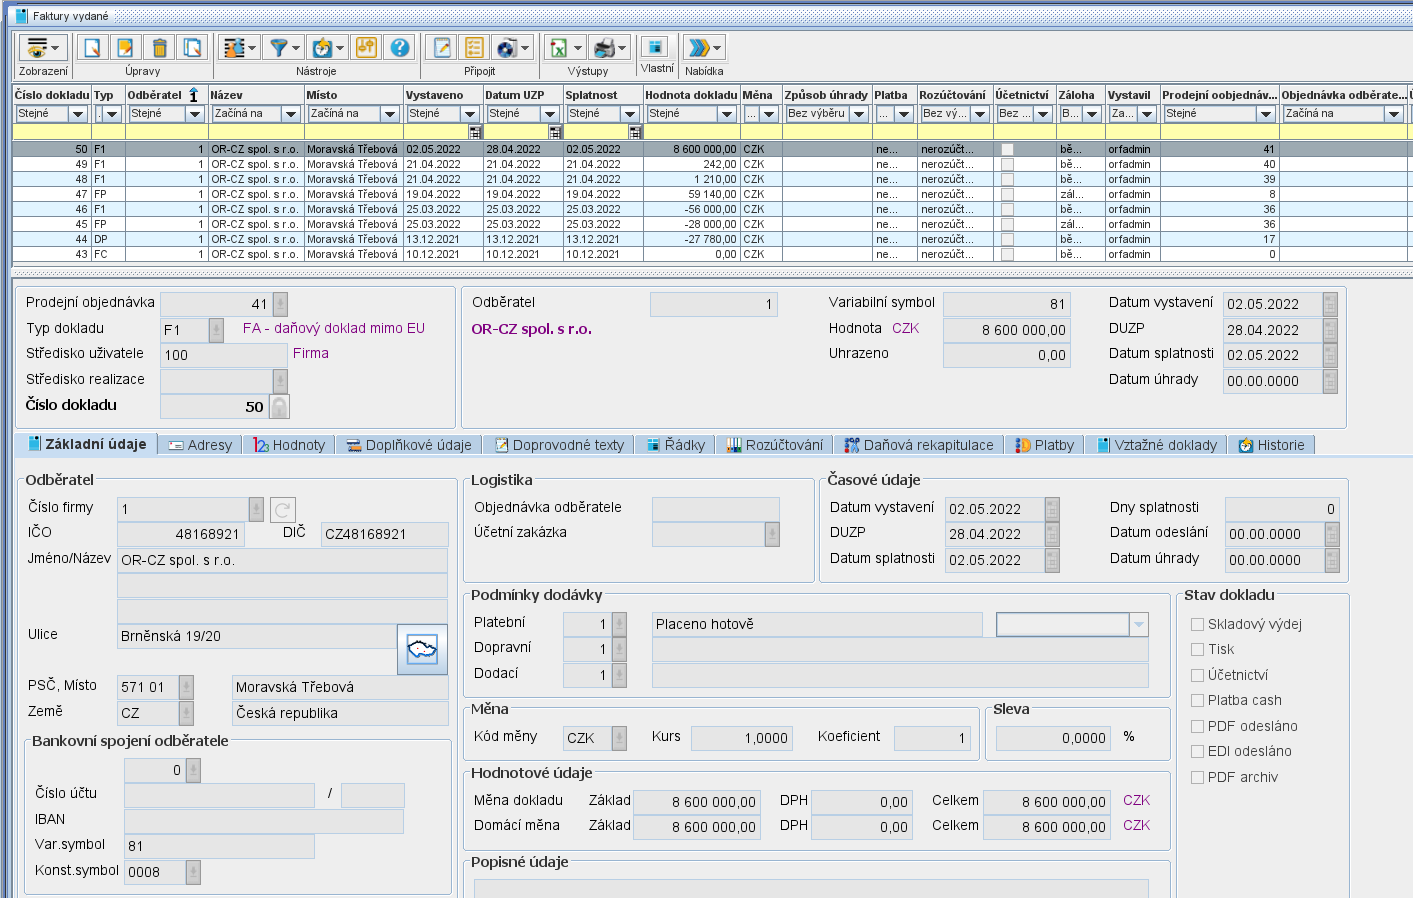Screen dimensions: 1413x898
Task: Click the Odběratel column header
Action: point(155,95)
